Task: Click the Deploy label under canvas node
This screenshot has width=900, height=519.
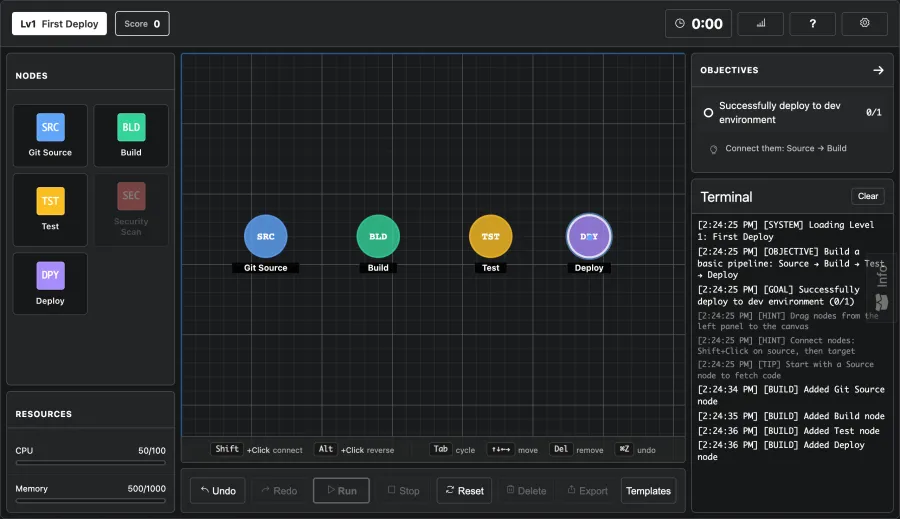Action: pyautogui.click(x=589, y=268)
